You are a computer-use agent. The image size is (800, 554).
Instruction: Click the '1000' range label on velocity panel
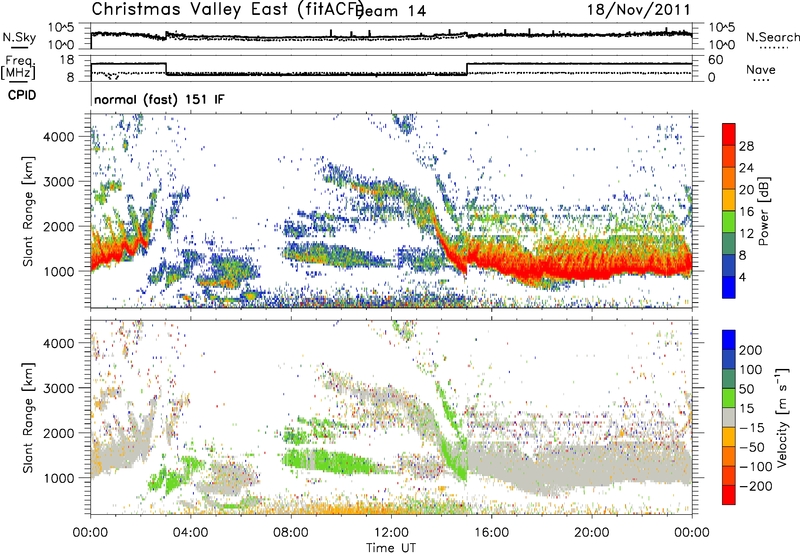(x=58, y=478)
